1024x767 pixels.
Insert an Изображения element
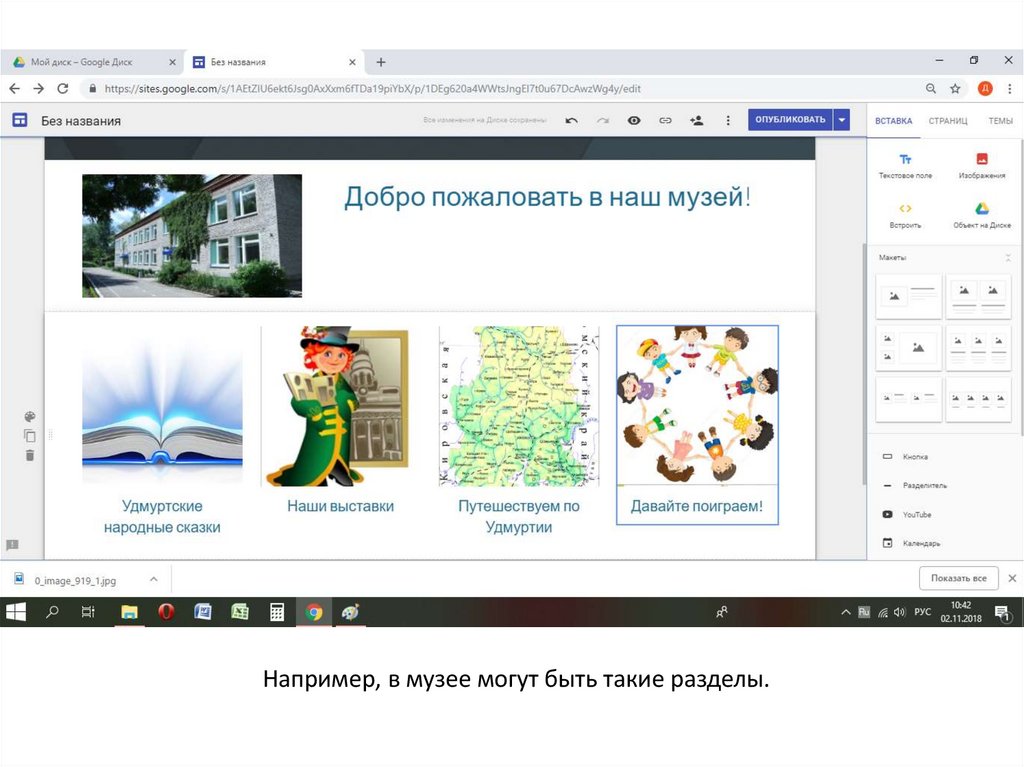[x=982, y=166]
